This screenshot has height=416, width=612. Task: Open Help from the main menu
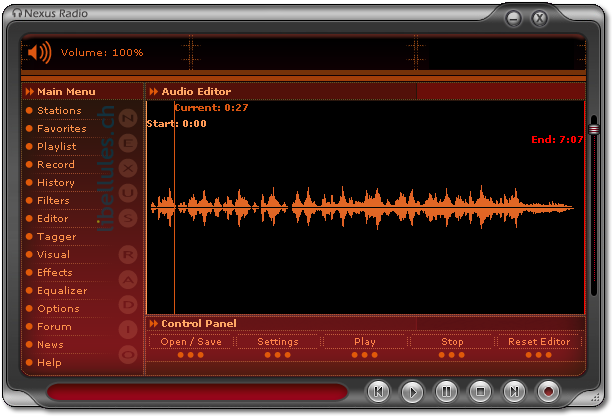click(x=49, y=363)
